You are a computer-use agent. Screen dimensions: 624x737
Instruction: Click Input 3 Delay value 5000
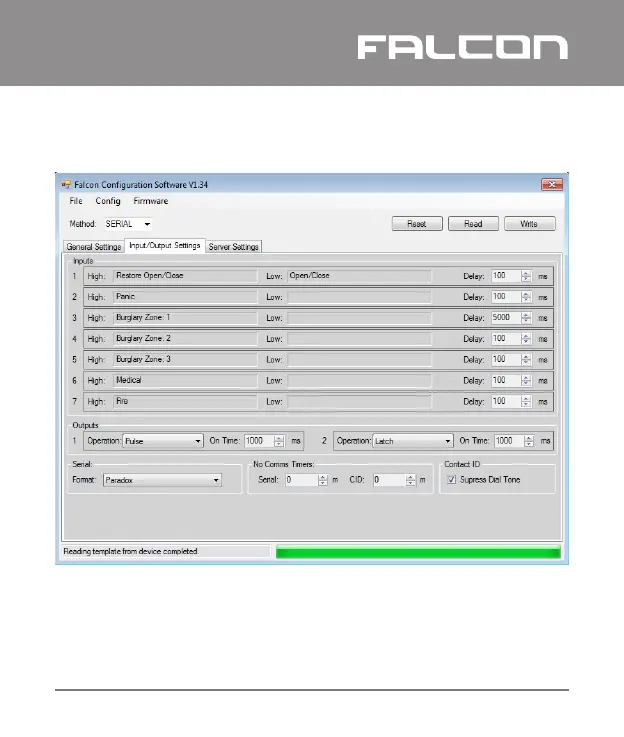506,318
